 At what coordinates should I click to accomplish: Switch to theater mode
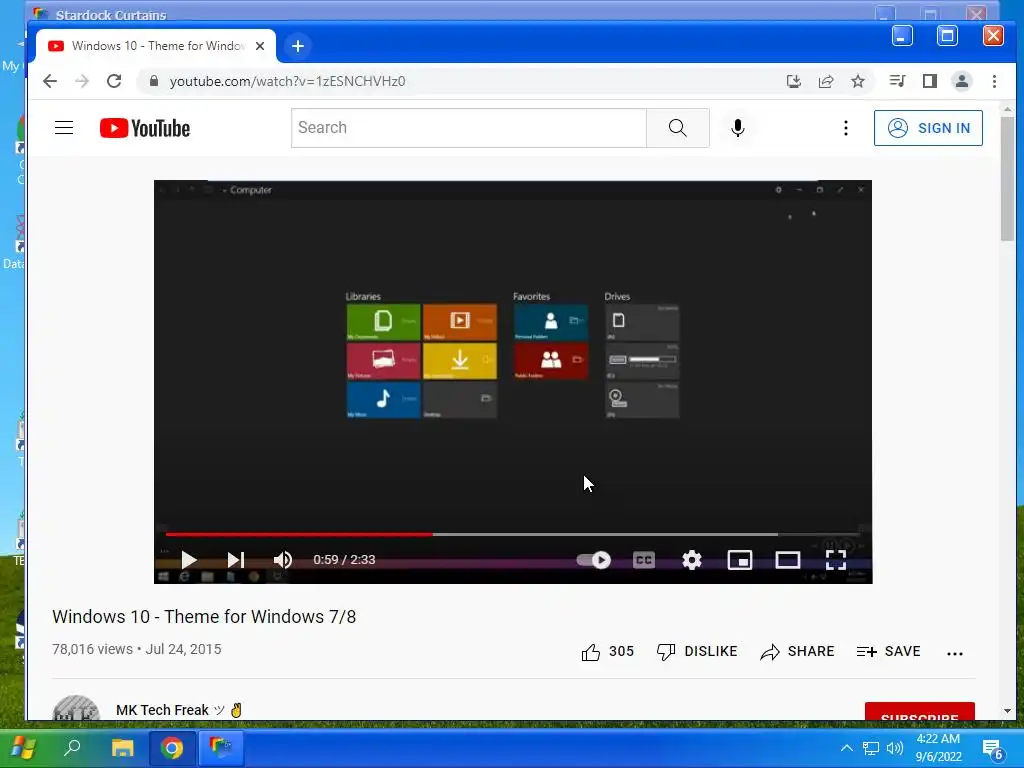point(788,560)
